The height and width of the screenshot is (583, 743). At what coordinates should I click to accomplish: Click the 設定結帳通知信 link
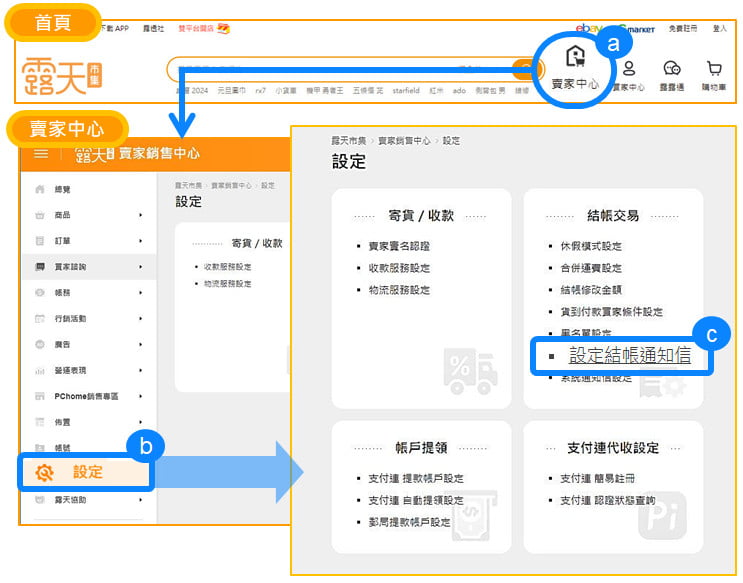coord(629,355)
